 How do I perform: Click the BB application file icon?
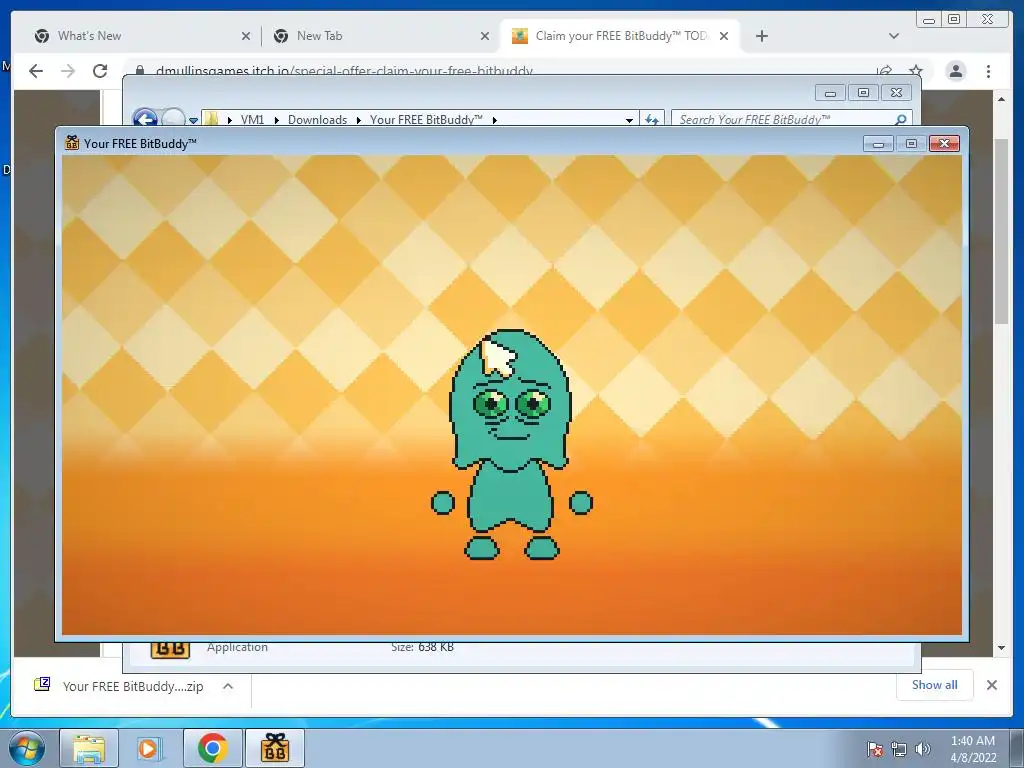(170, 649)
